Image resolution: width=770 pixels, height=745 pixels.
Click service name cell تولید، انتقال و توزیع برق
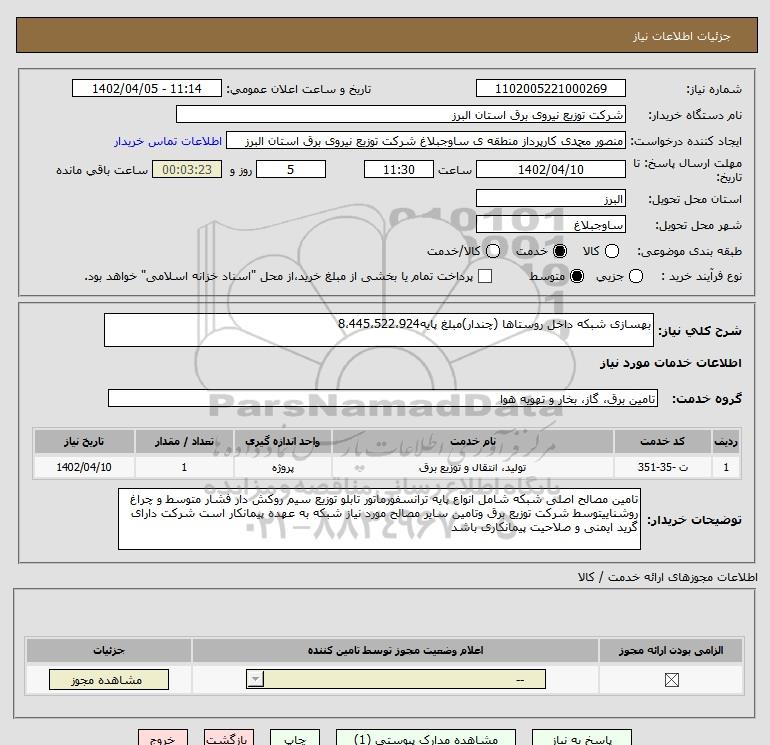click(473, 467)
